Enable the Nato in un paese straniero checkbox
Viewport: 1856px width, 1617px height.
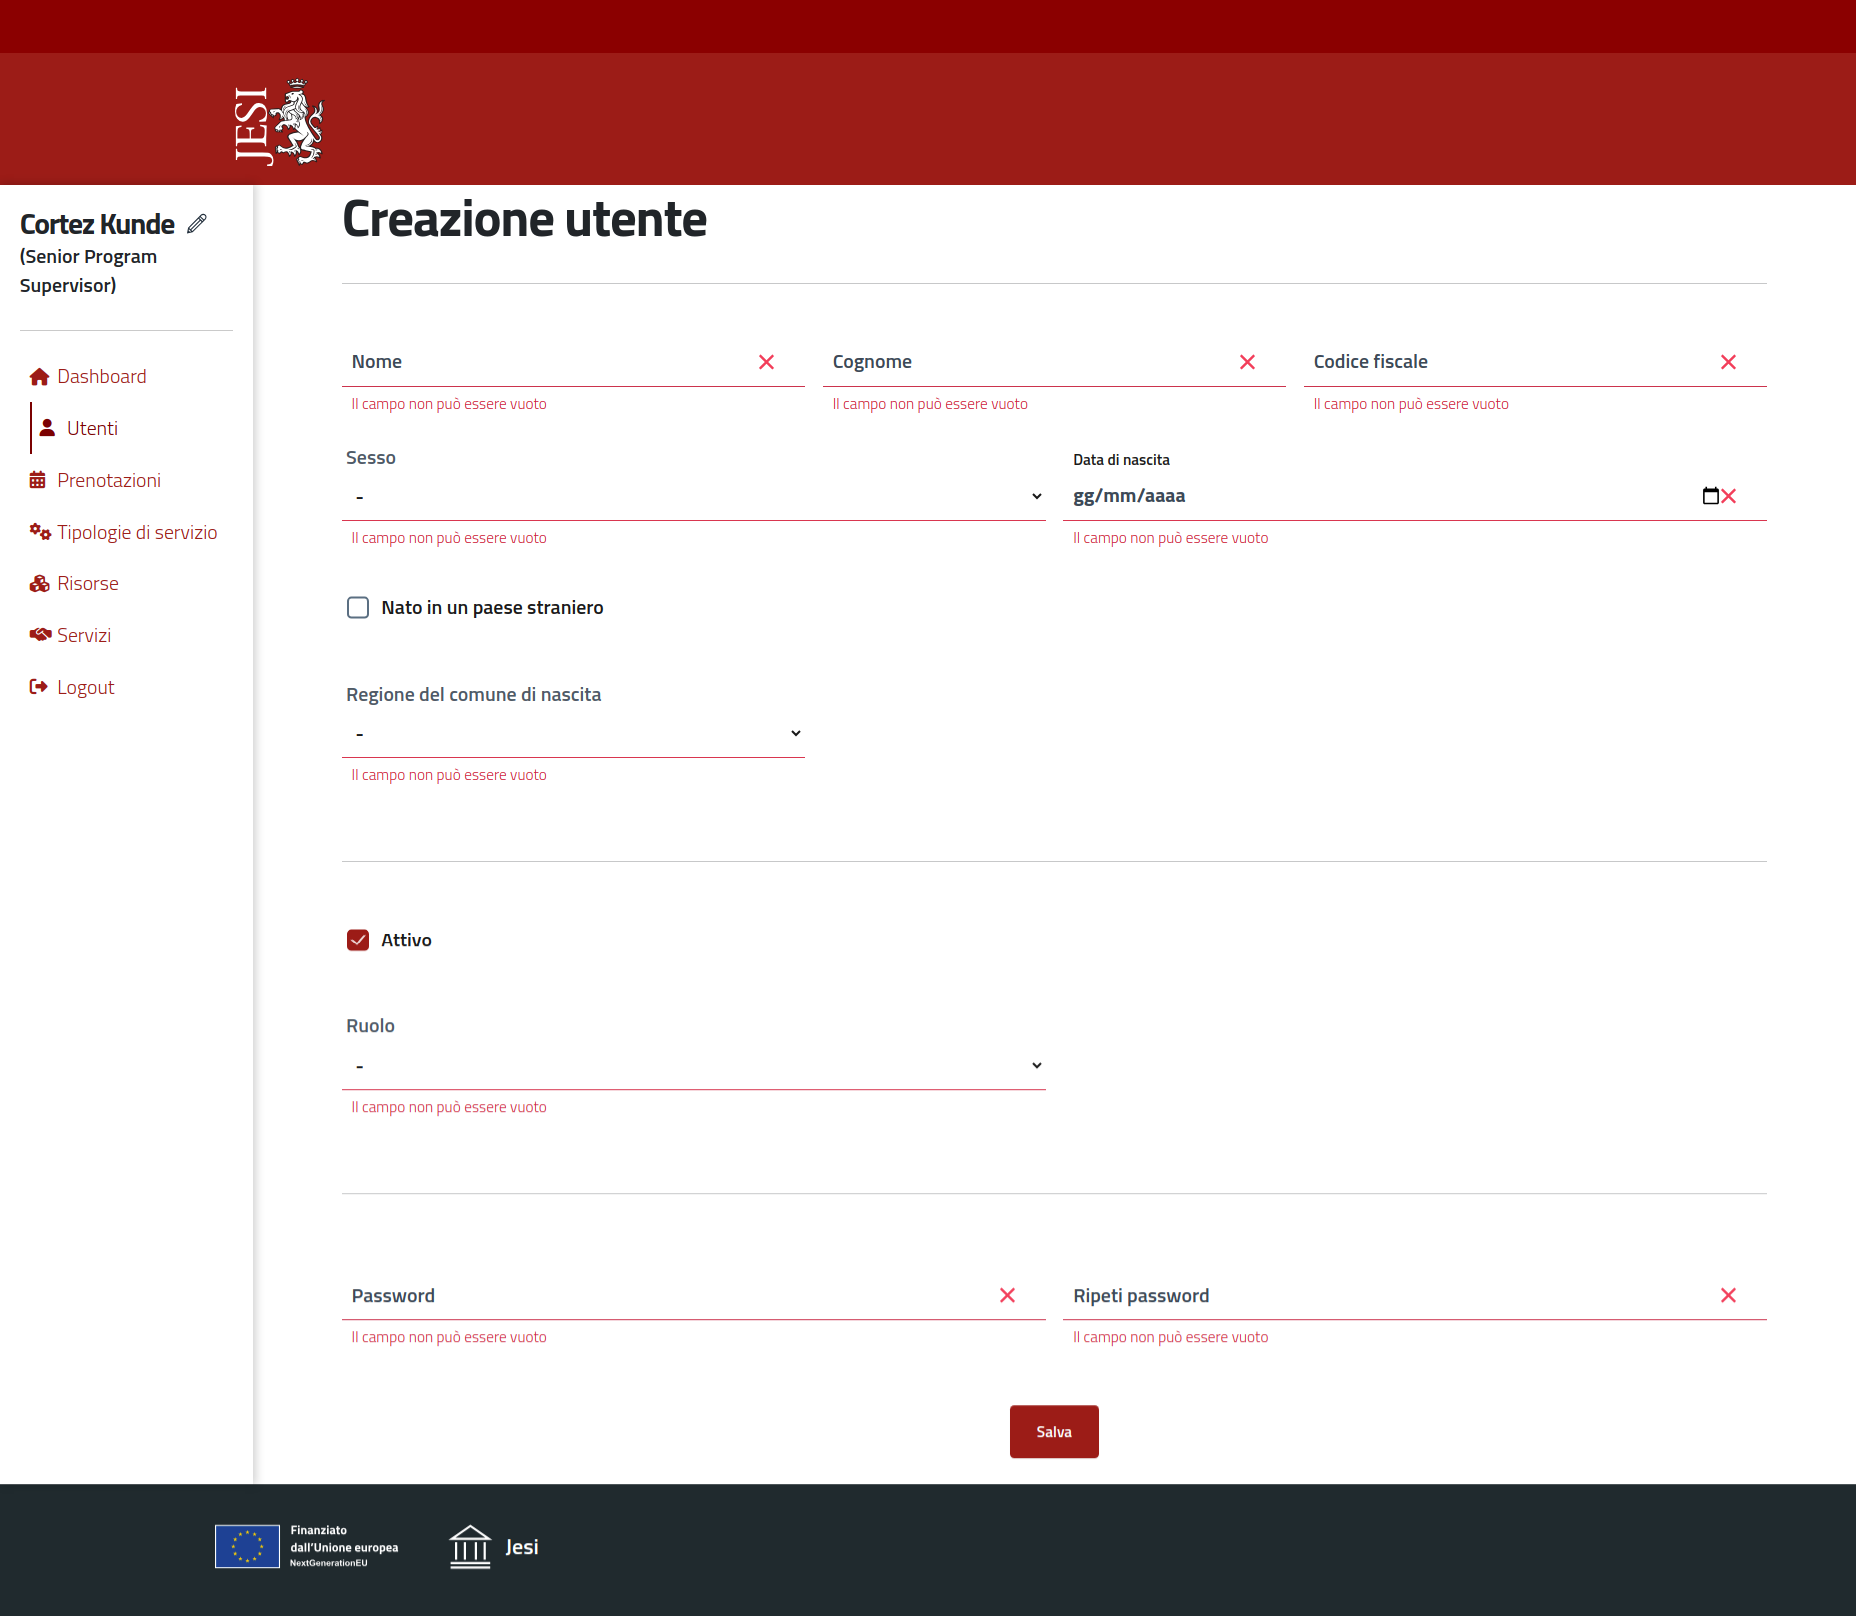[x=358, y=608]
